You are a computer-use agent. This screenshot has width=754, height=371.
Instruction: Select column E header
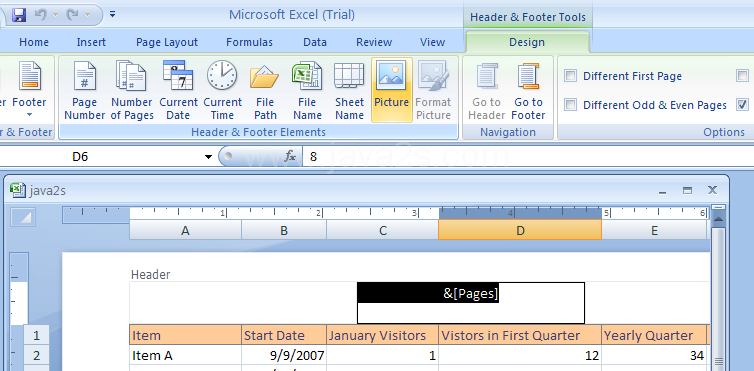click(x=654, y=231)
